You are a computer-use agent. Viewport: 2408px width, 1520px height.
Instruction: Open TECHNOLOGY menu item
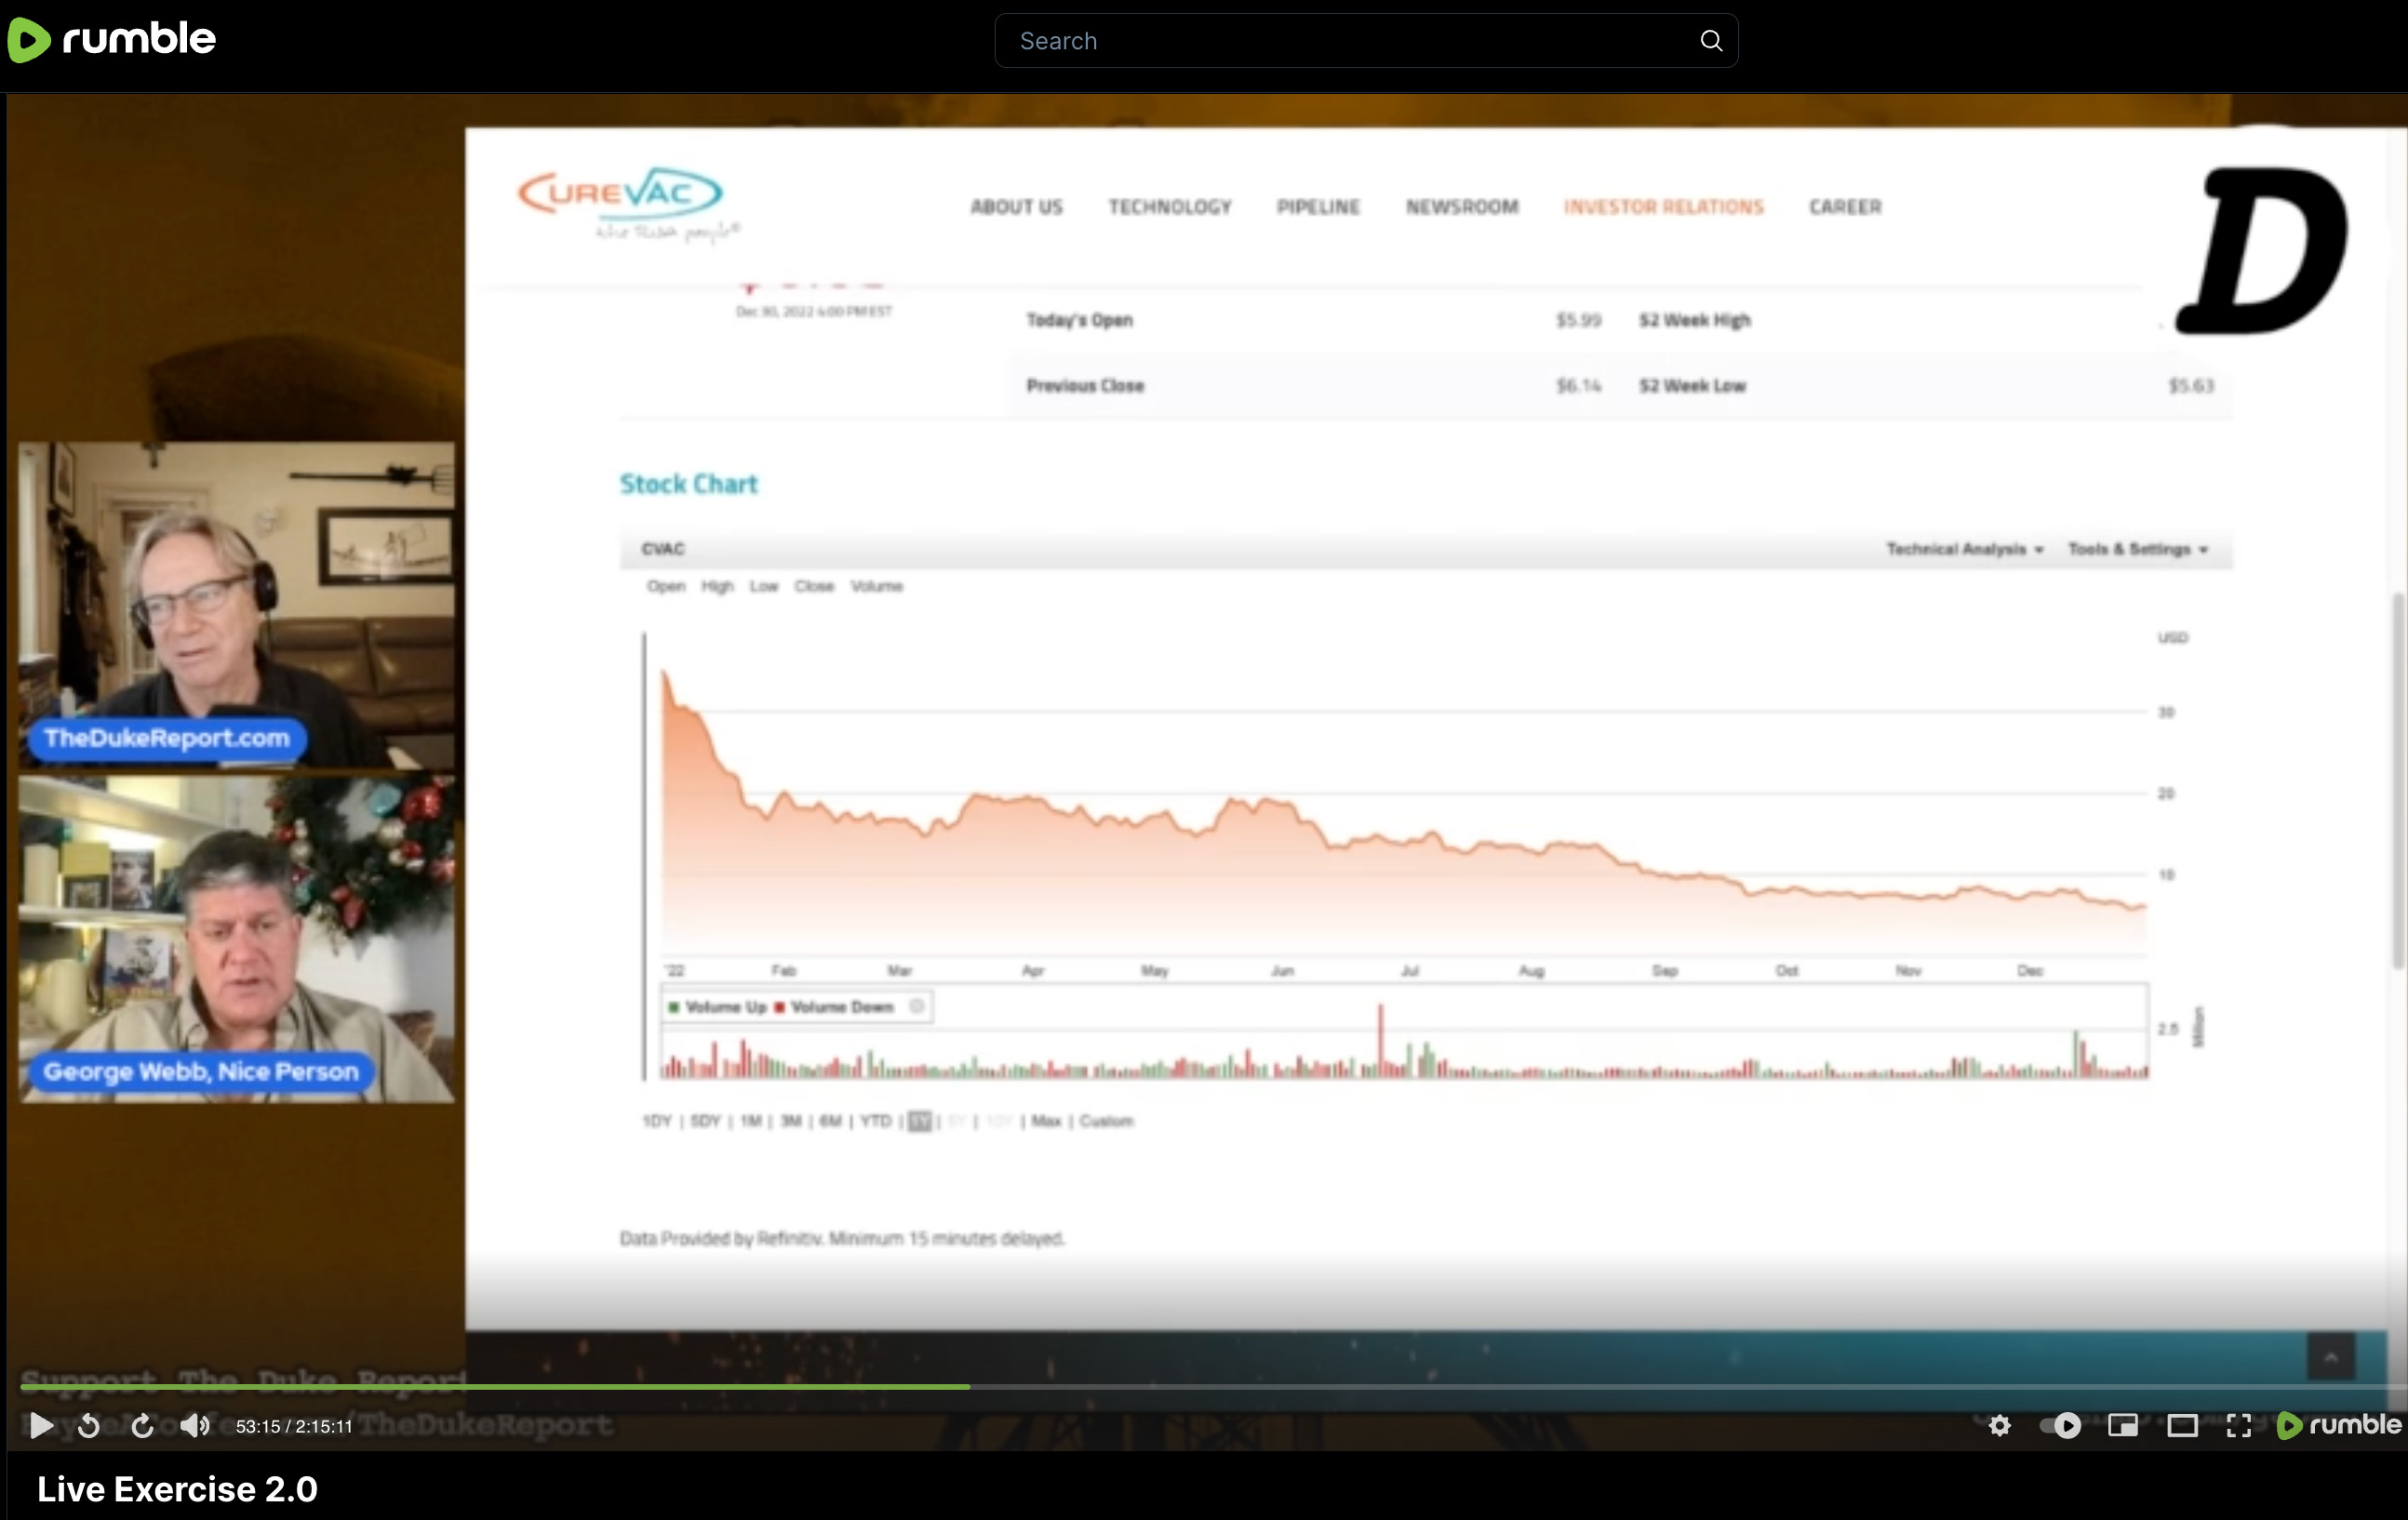(x=1169, y=207)
